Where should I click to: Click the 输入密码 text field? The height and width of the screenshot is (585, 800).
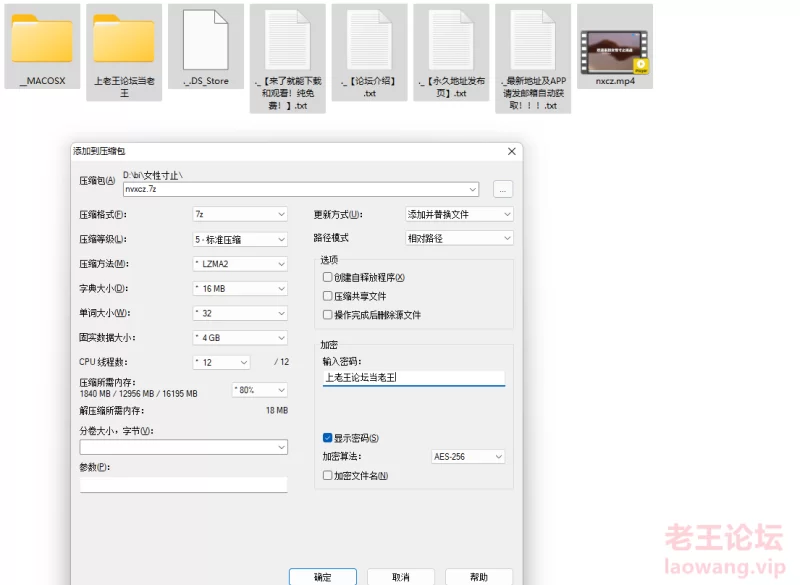(x=413, y=378)
